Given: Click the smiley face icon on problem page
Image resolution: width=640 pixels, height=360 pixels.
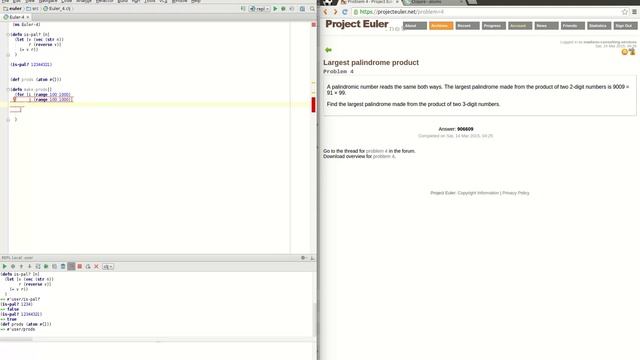Looking at the screenshot, I should [624, 52].
